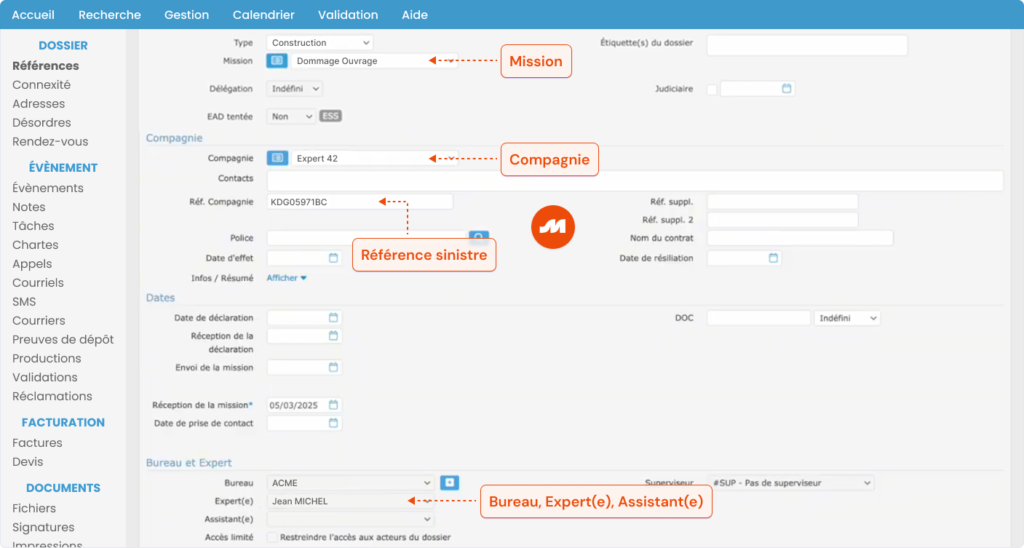Open Chartes in the sidebar
Viewport: 1024px width, 548px height.
tap(35, 244)
